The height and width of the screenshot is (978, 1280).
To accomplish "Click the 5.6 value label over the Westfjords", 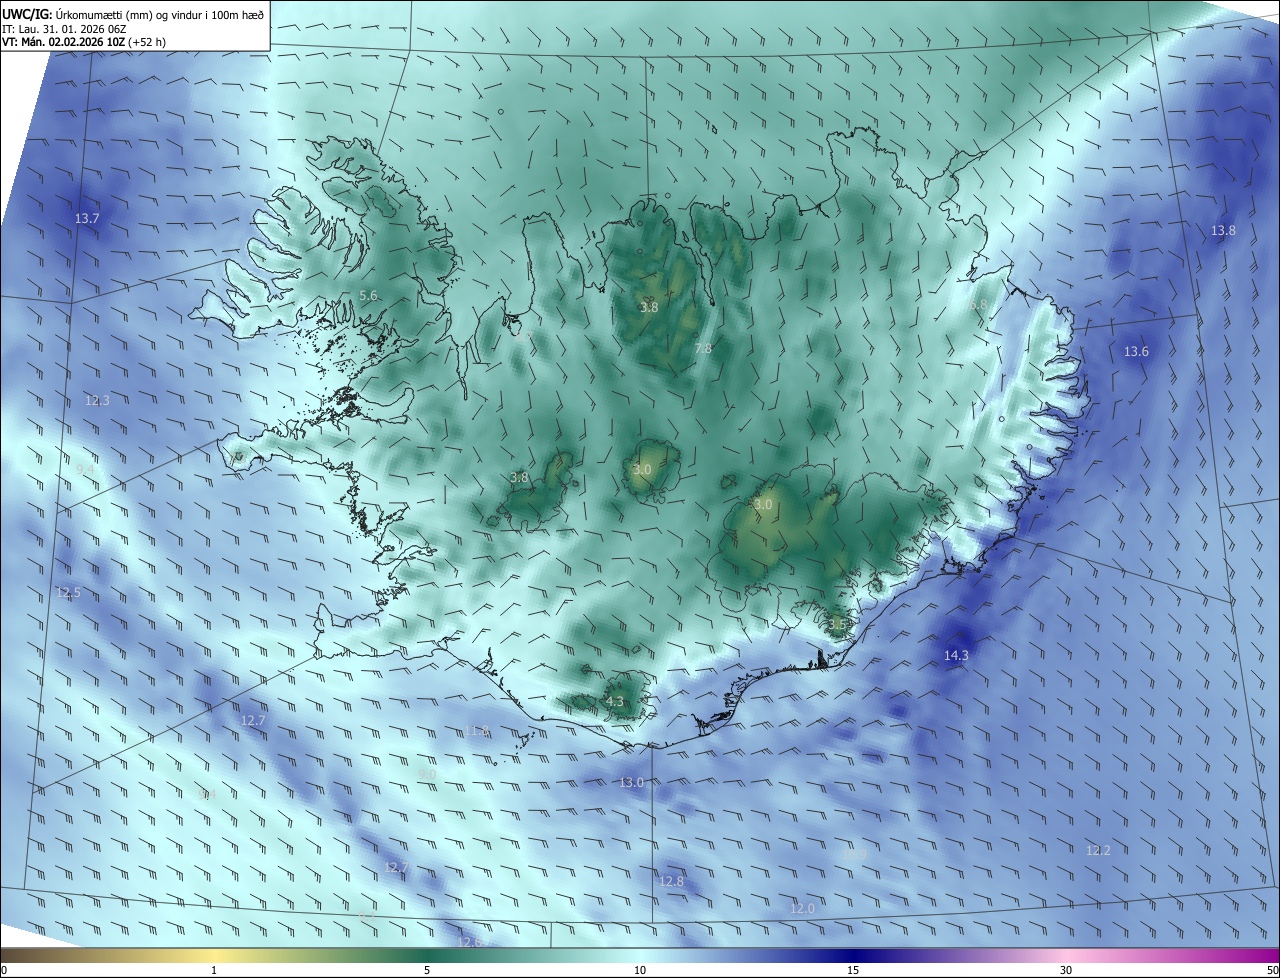I will (368, 295).
